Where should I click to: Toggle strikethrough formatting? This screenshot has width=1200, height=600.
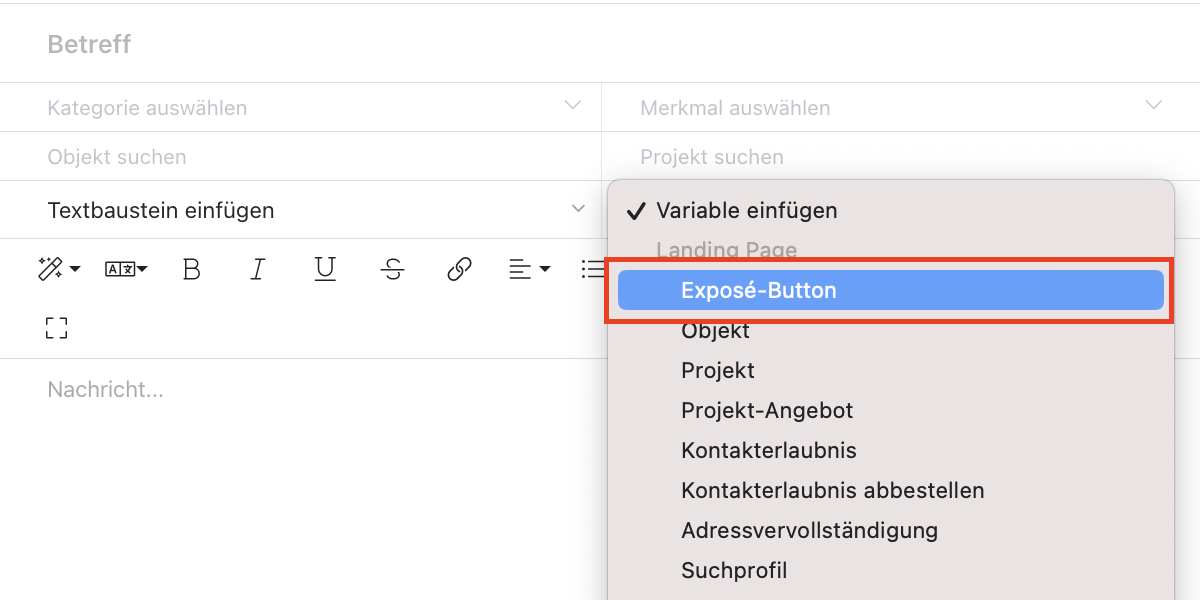pos(393,269)
